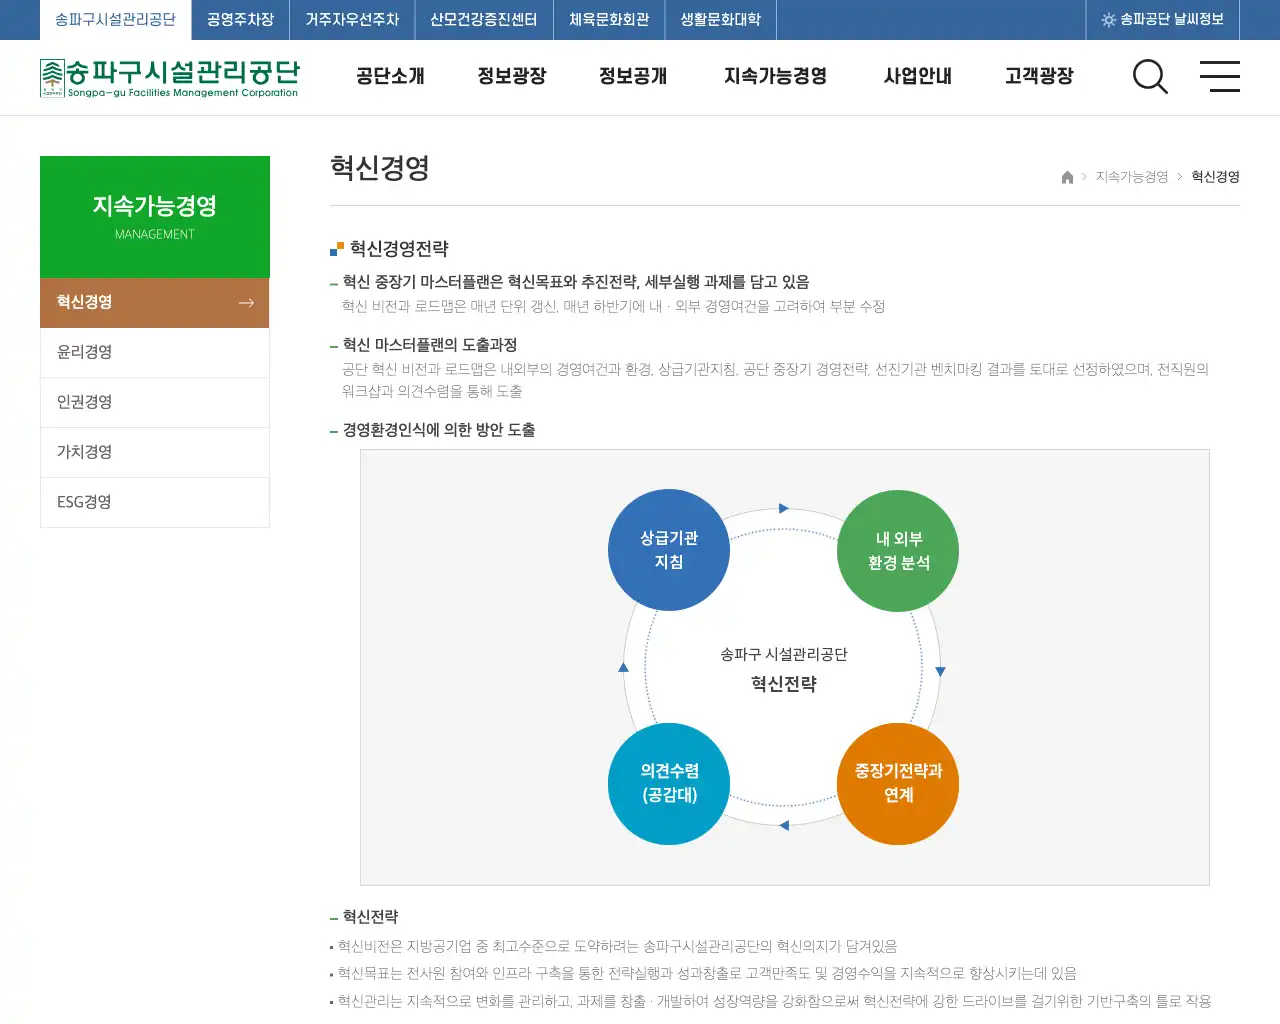Select 윤리경영 in the sidebar
The image size is (1280, 1024).
tap(84, 352)
